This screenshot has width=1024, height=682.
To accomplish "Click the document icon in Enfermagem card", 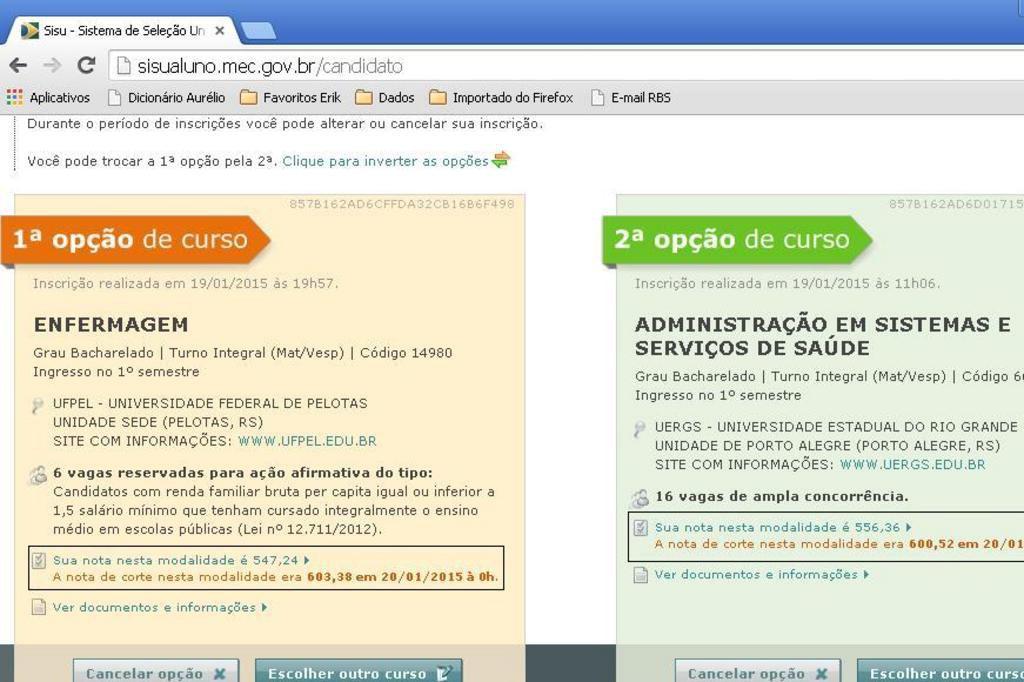I will click(39, 607).
